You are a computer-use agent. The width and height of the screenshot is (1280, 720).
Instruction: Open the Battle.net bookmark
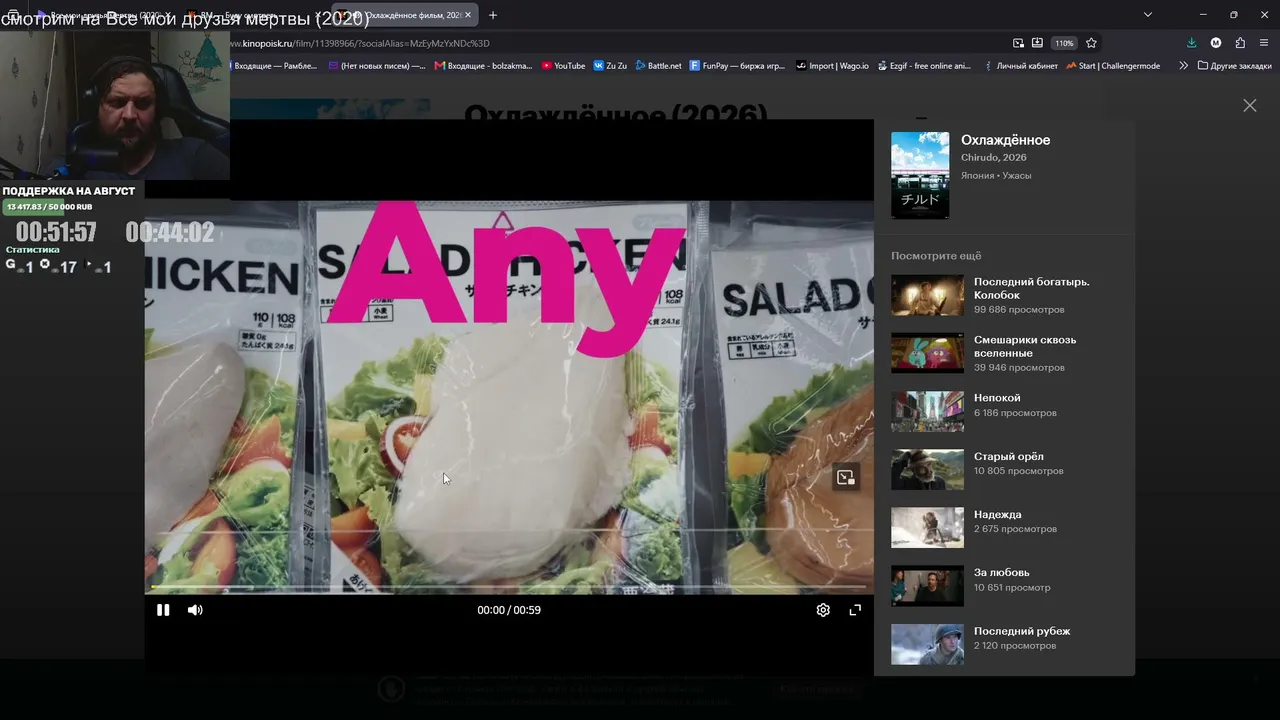click(658, 66)
